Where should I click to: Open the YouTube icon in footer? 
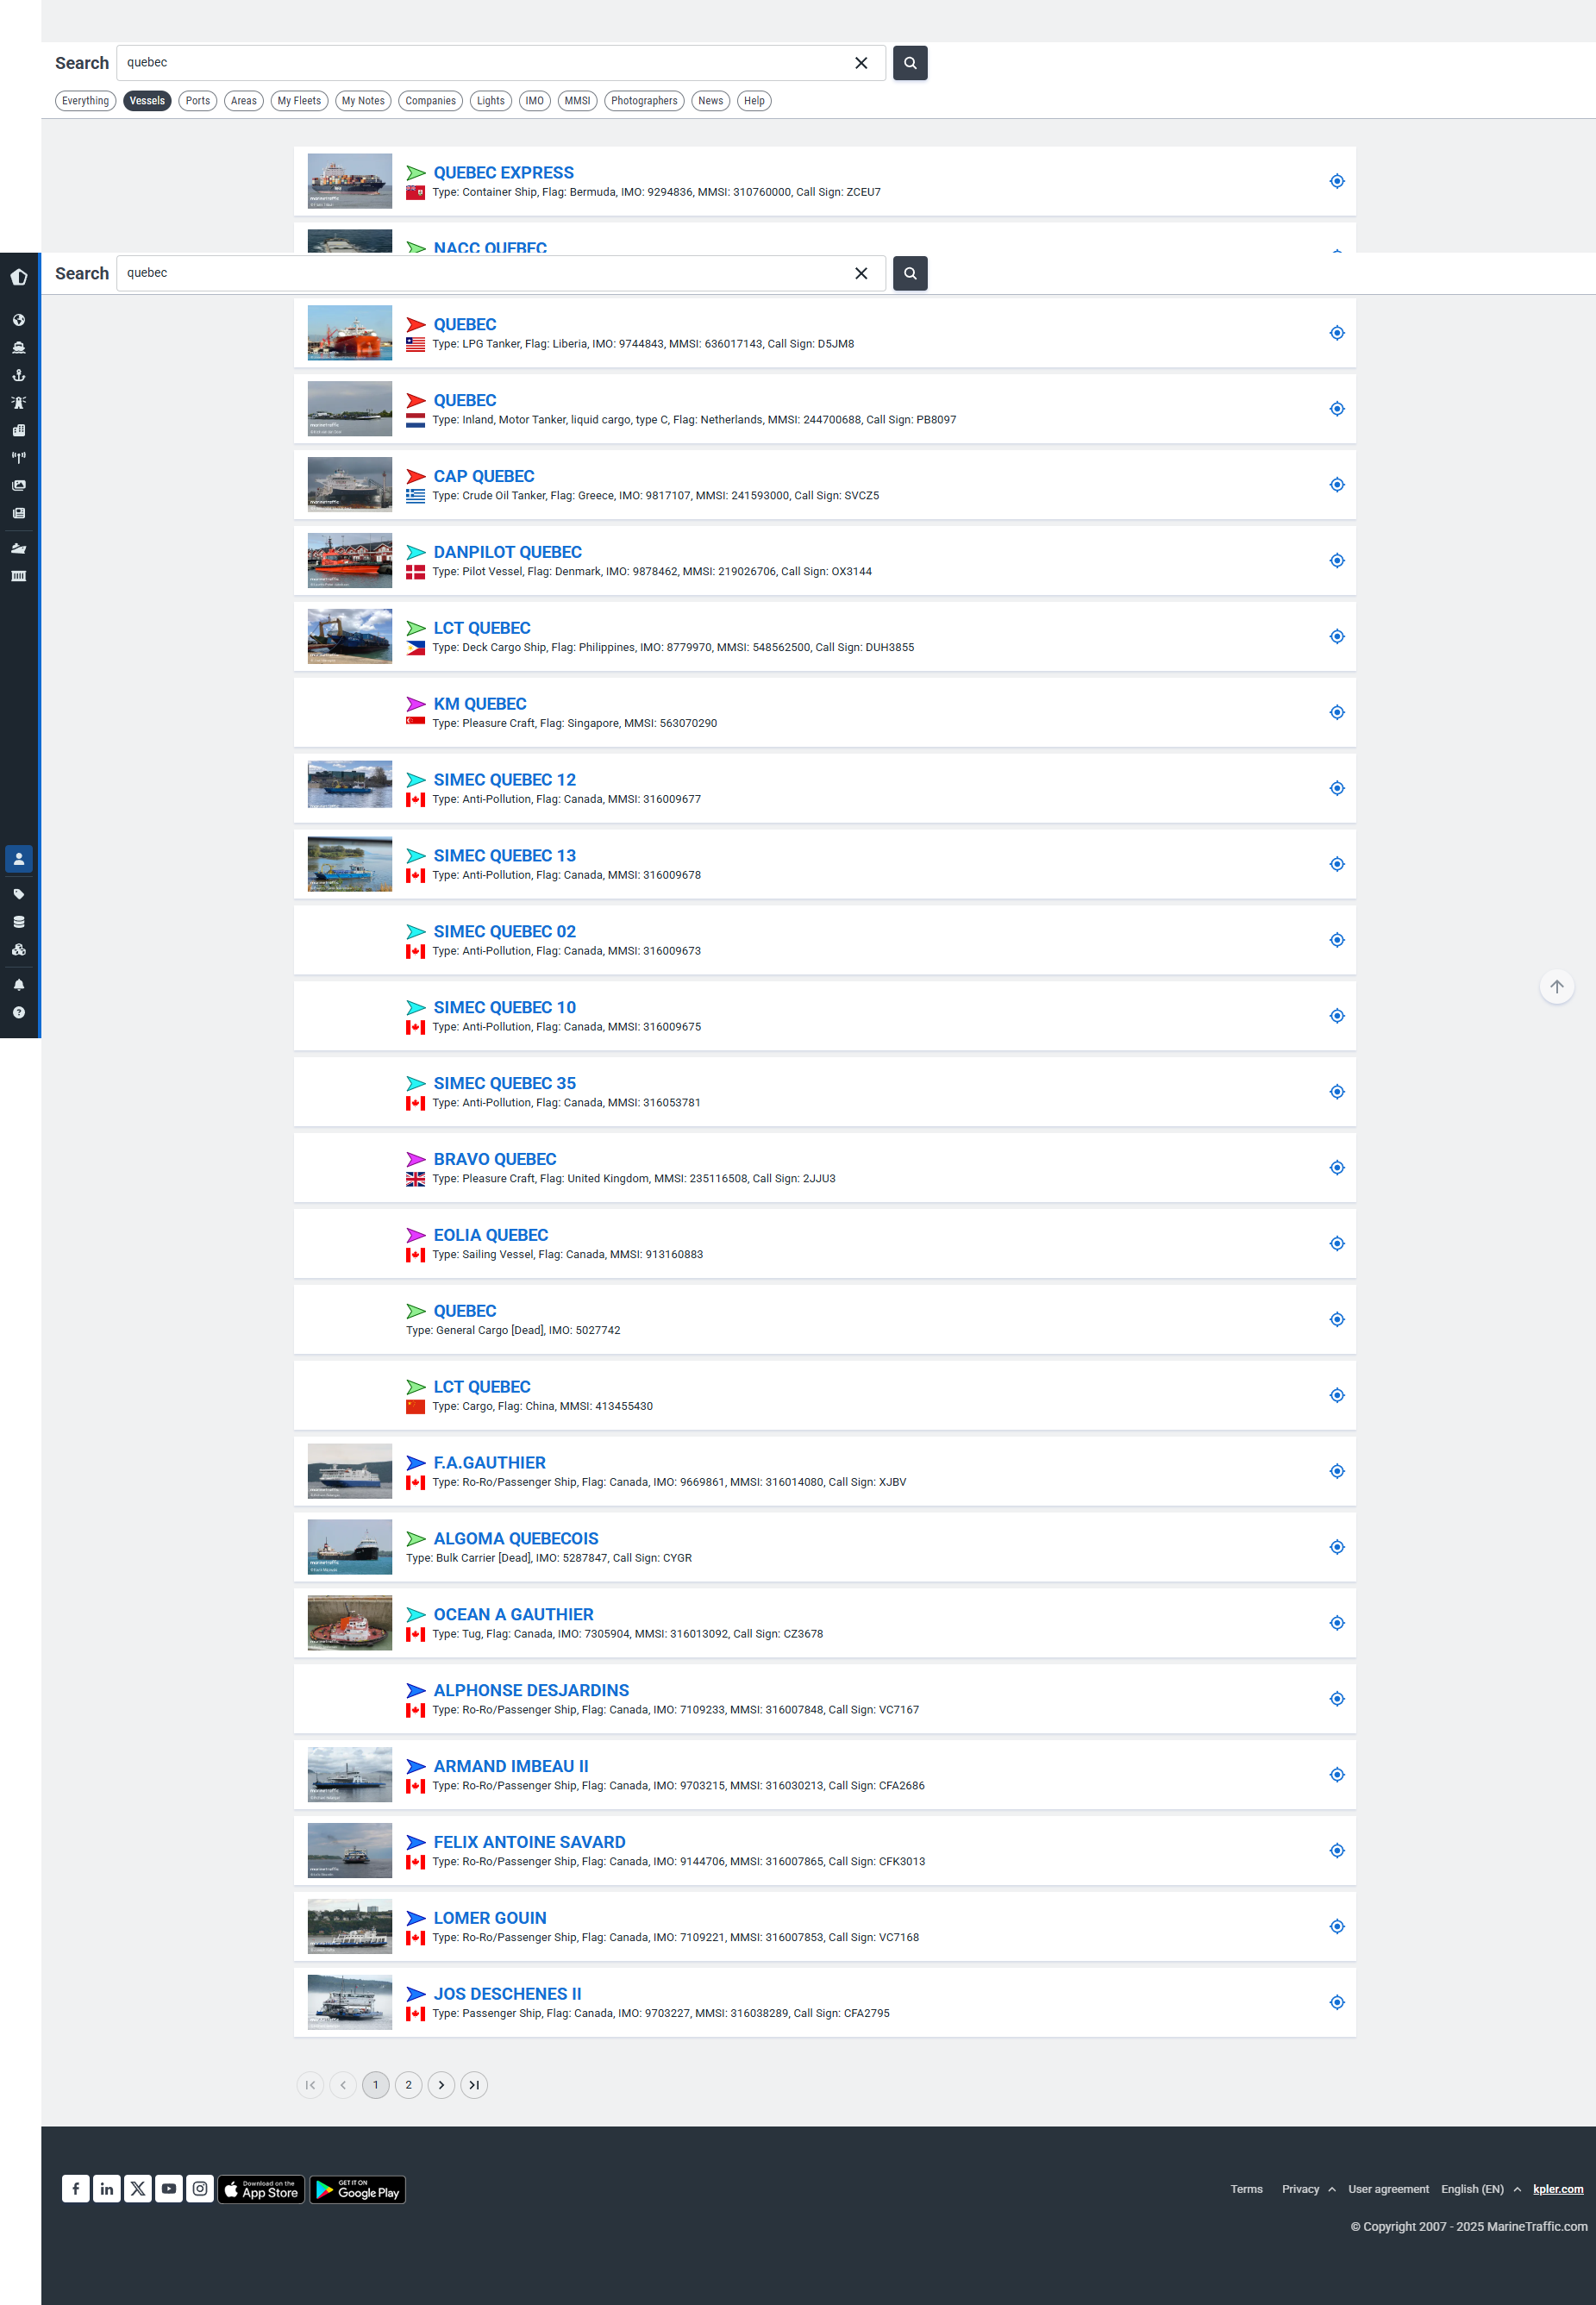(x=169, y=2189)
